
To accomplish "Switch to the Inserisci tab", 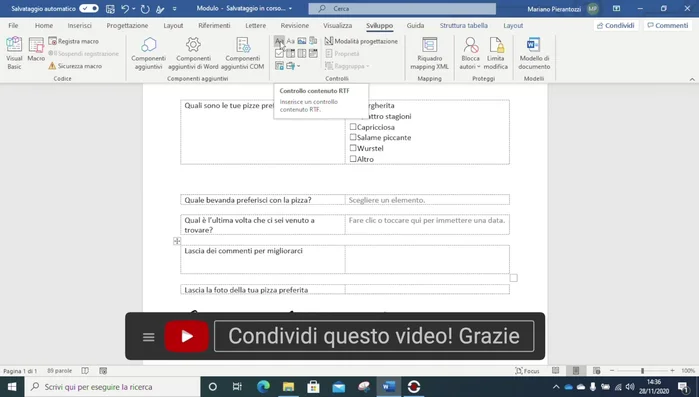I will coord(79,25).
